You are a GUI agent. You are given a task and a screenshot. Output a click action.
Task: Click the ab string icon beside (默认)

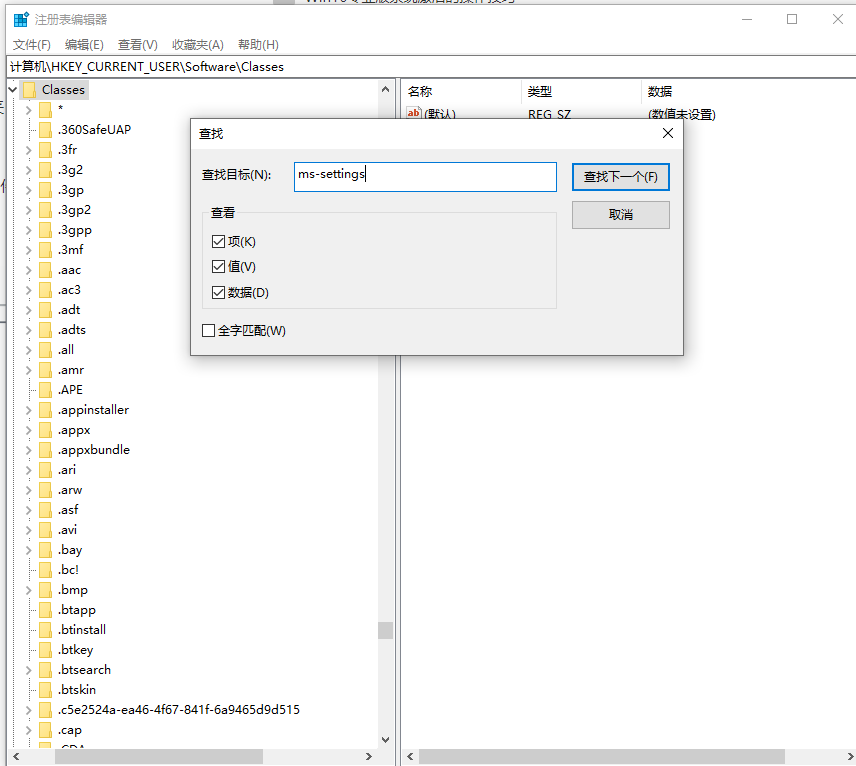(x=413, y=113)
